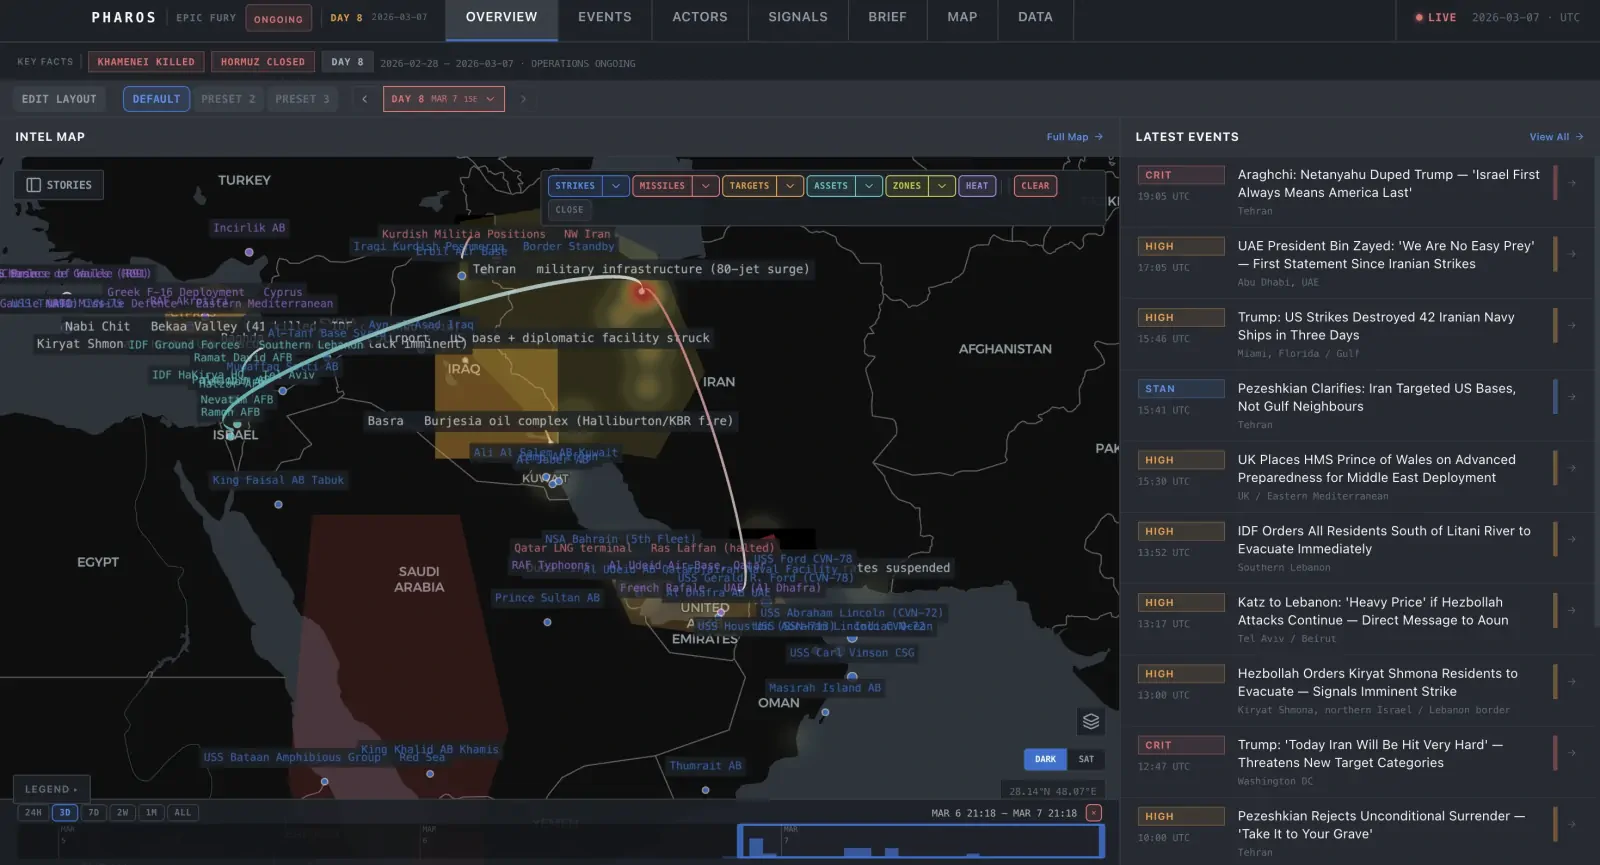
Task: Click the King Faisal AB Tabuk dot
Action: [278, 504]
